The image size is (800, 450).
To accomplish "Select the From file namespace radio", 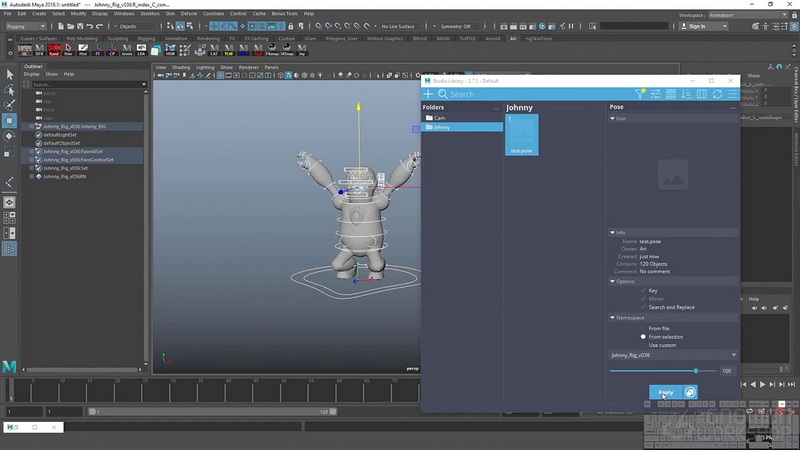I will [x=643, y=328].
